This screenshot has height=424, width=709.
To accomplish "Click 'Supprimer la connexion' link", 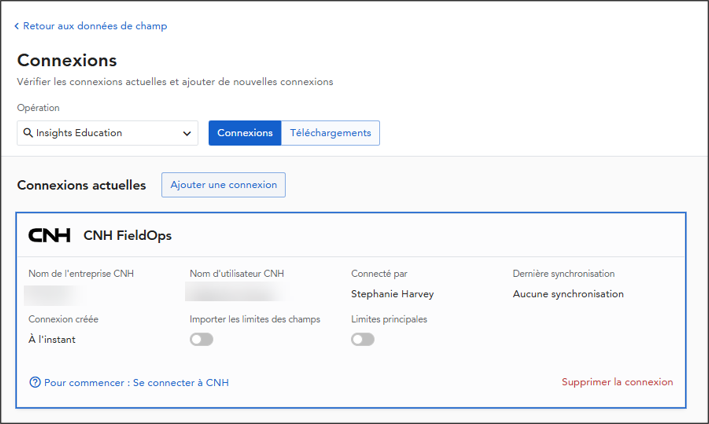I will (x=617, y=382).
